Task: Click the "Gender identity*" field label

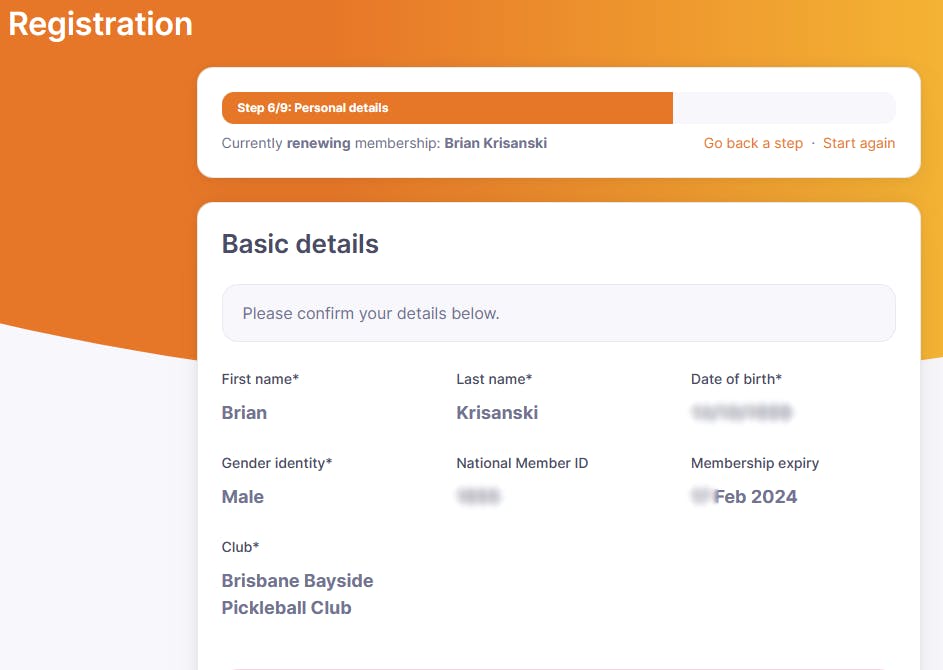Action: pyautogui.click(x=276, y=463)
